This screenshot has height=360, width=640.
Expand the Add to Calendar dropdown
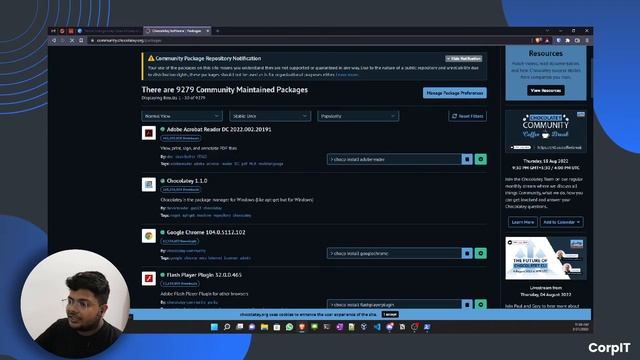tap(562, 222)
